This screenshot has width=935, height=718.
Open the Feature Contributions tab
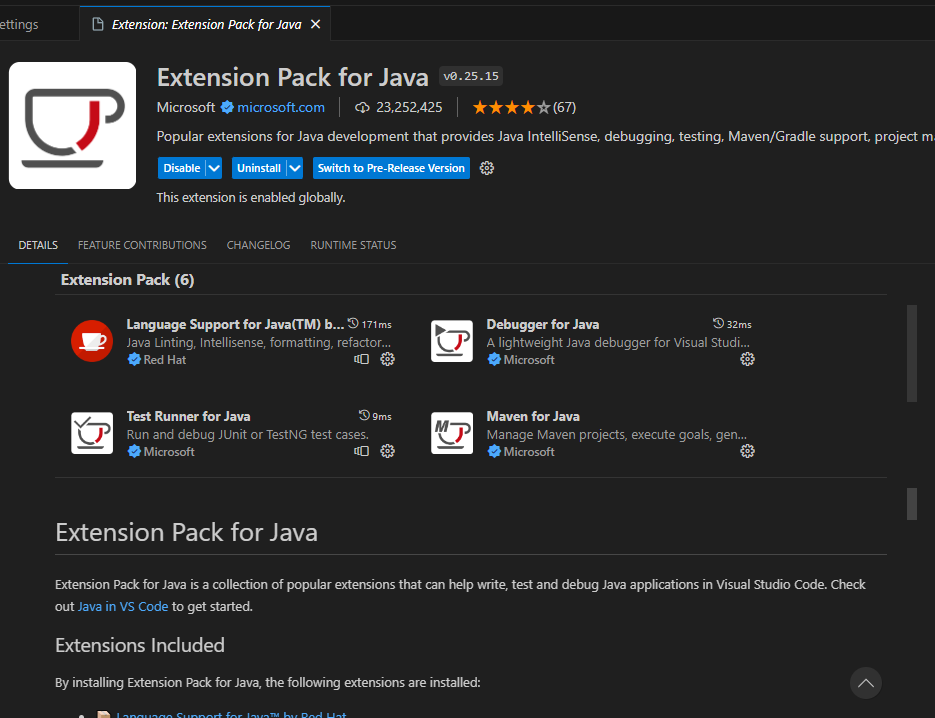coord(142,245)
